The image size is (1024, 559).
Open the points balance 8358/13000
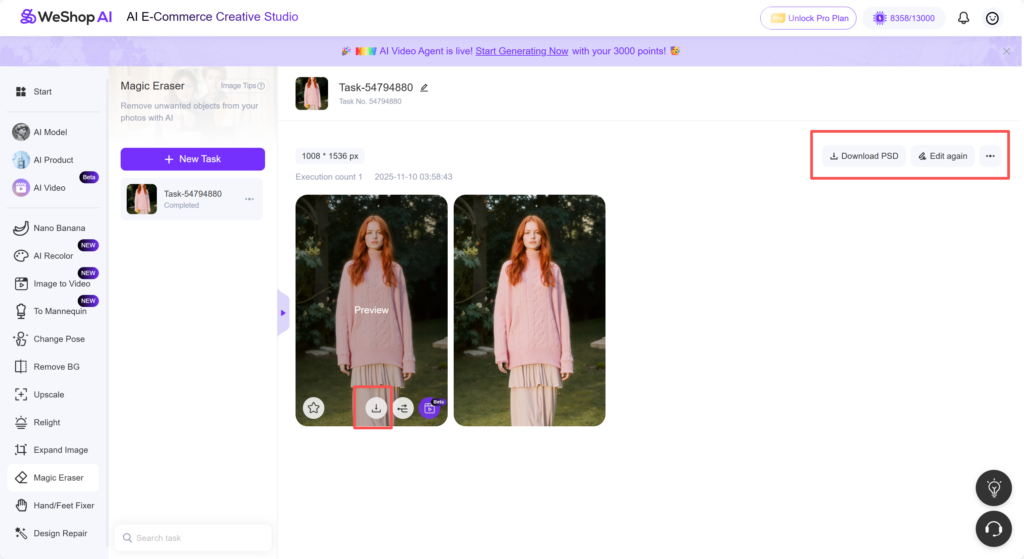pyautogui.click(x=904, y=18)
